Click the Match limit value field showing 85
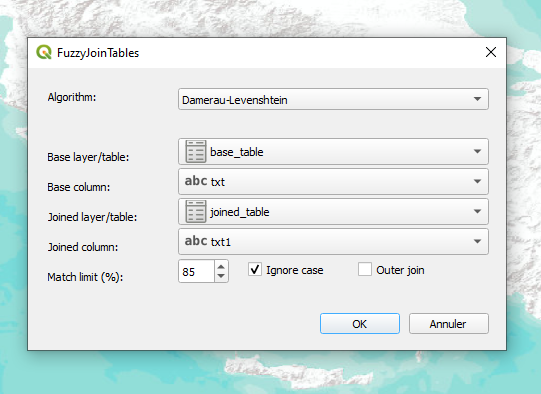 [x=196, y=271]
